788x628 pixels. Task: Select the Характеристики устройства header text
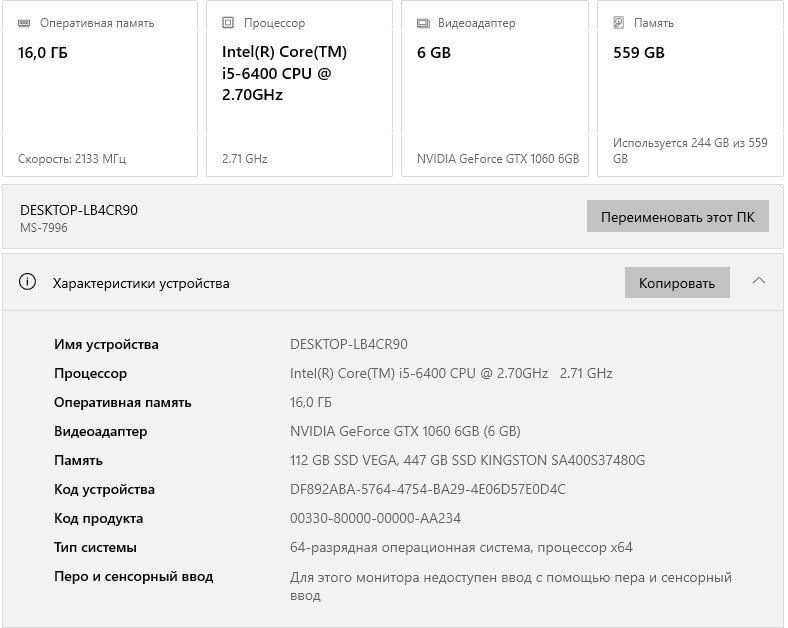[141, 283]
